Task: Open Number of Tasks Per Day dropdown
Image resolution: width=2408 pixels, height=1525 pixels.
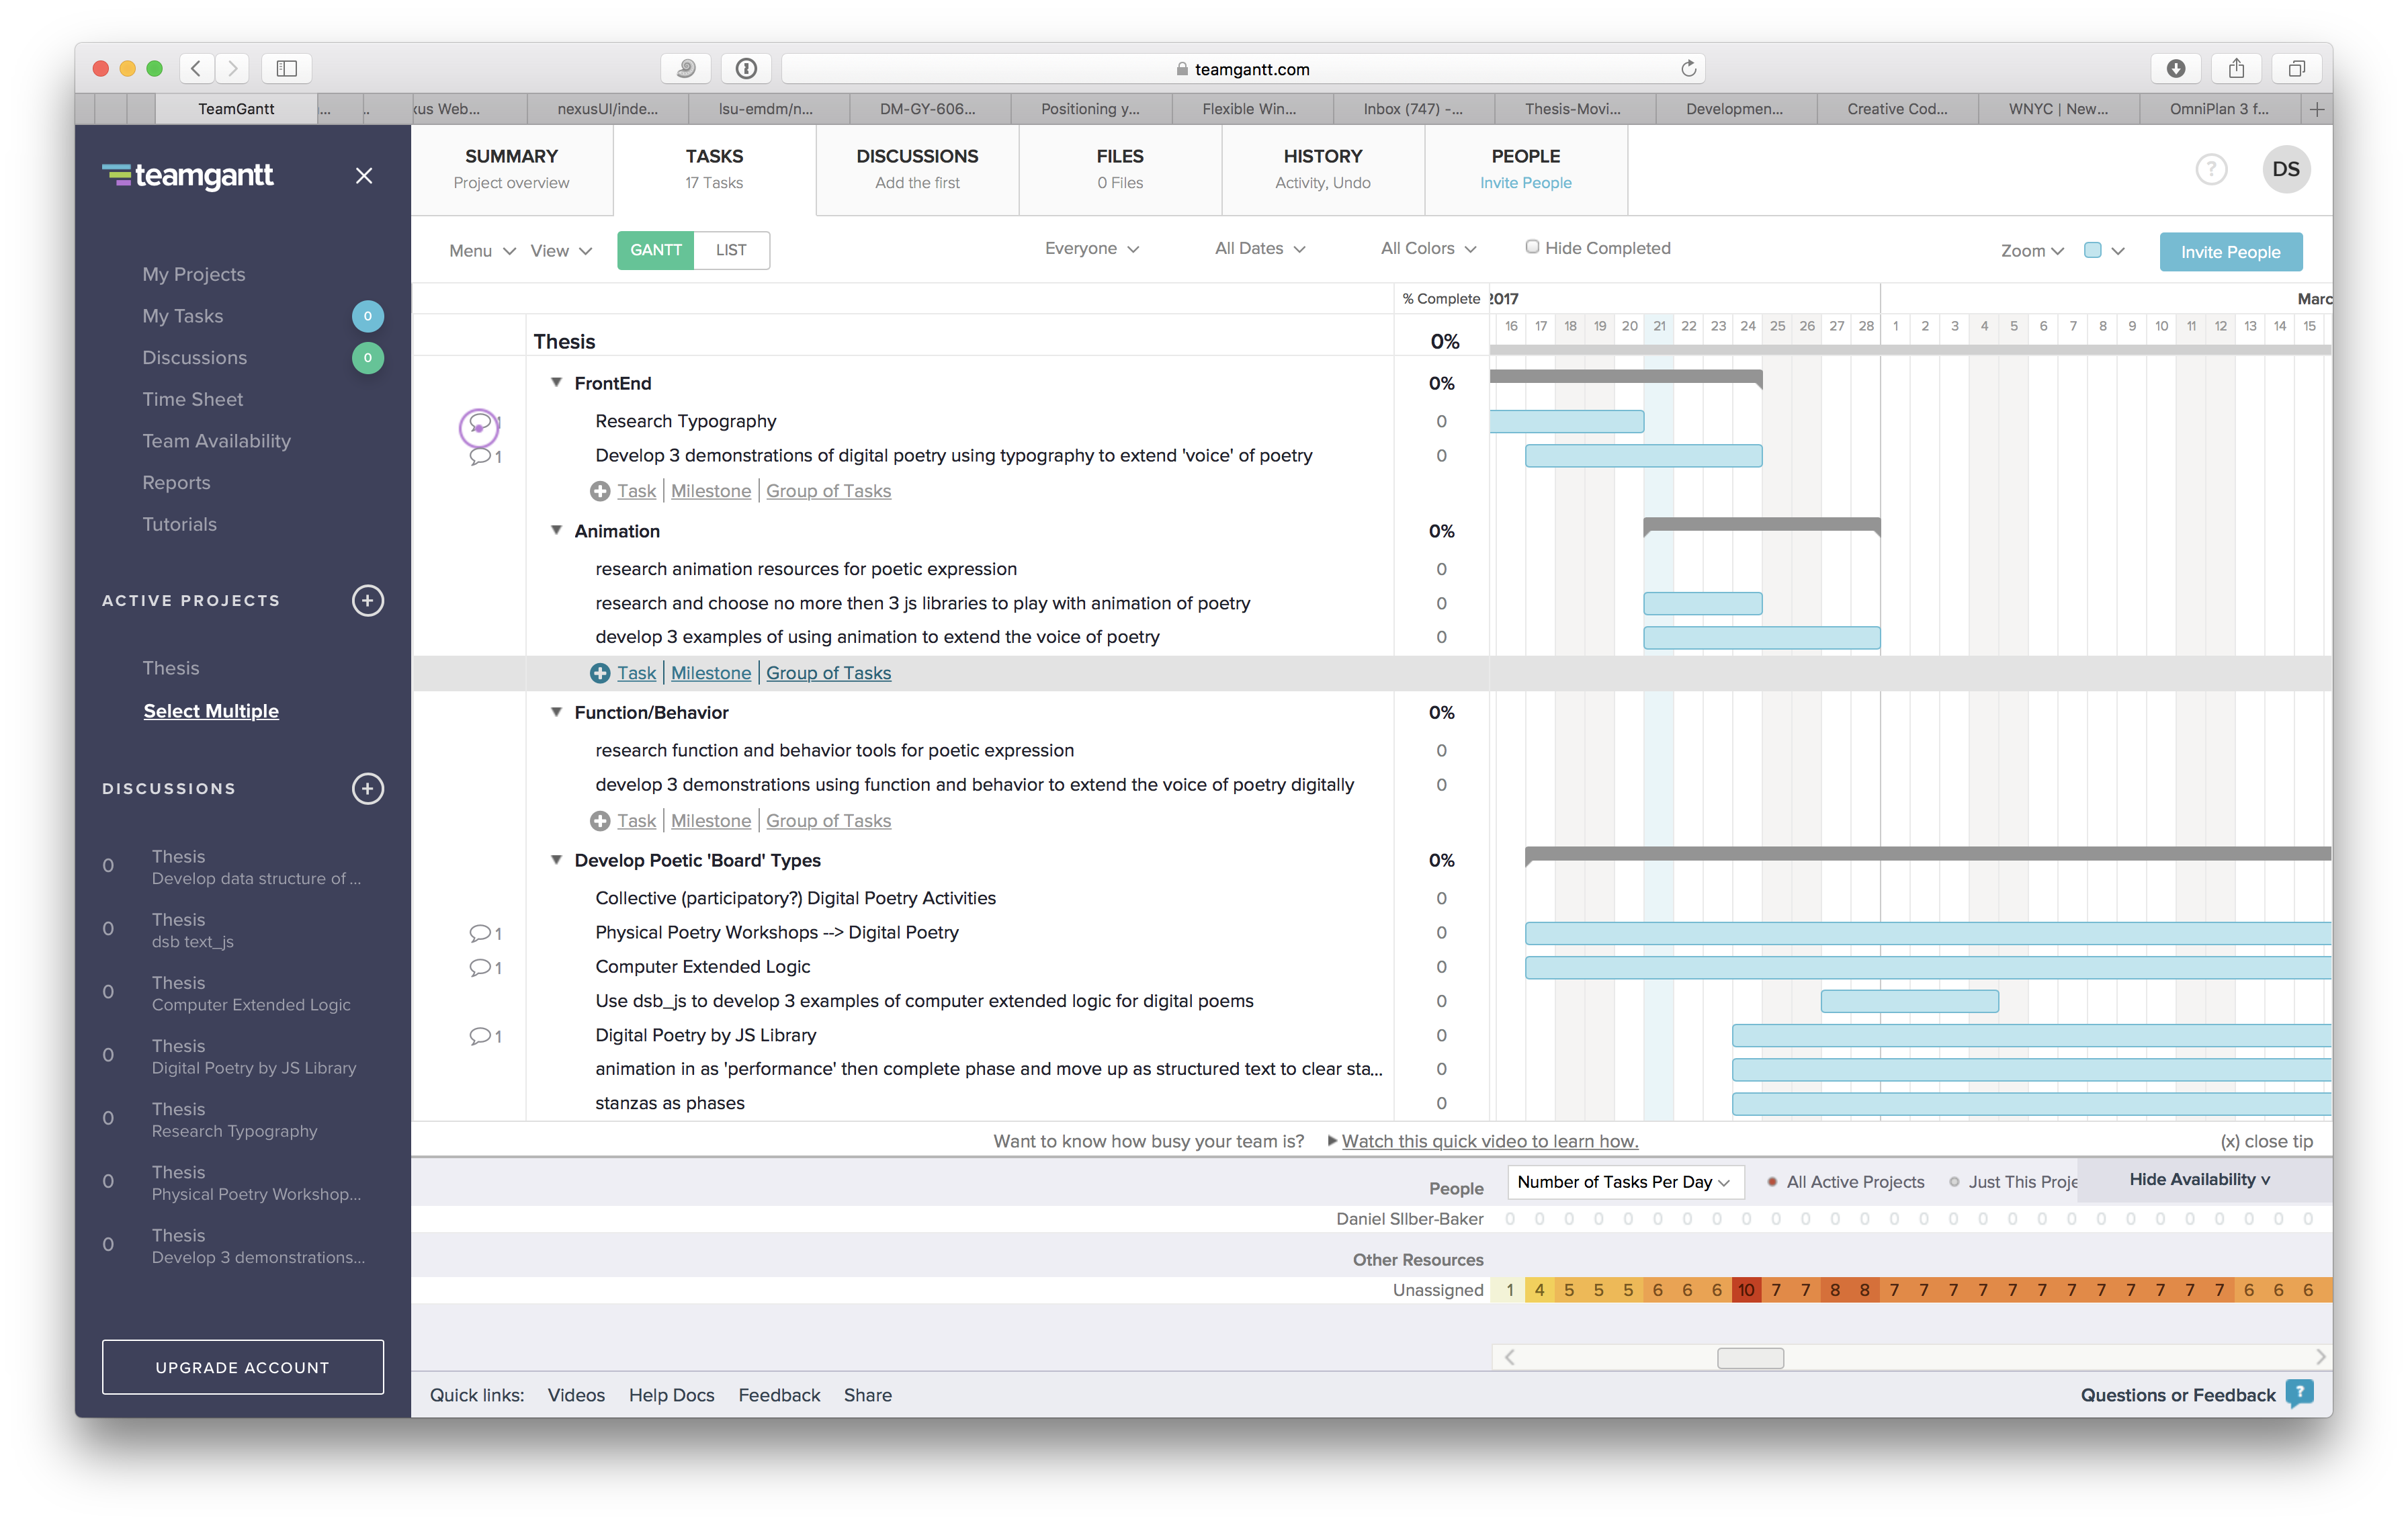Action: tap(1625, 1181)
